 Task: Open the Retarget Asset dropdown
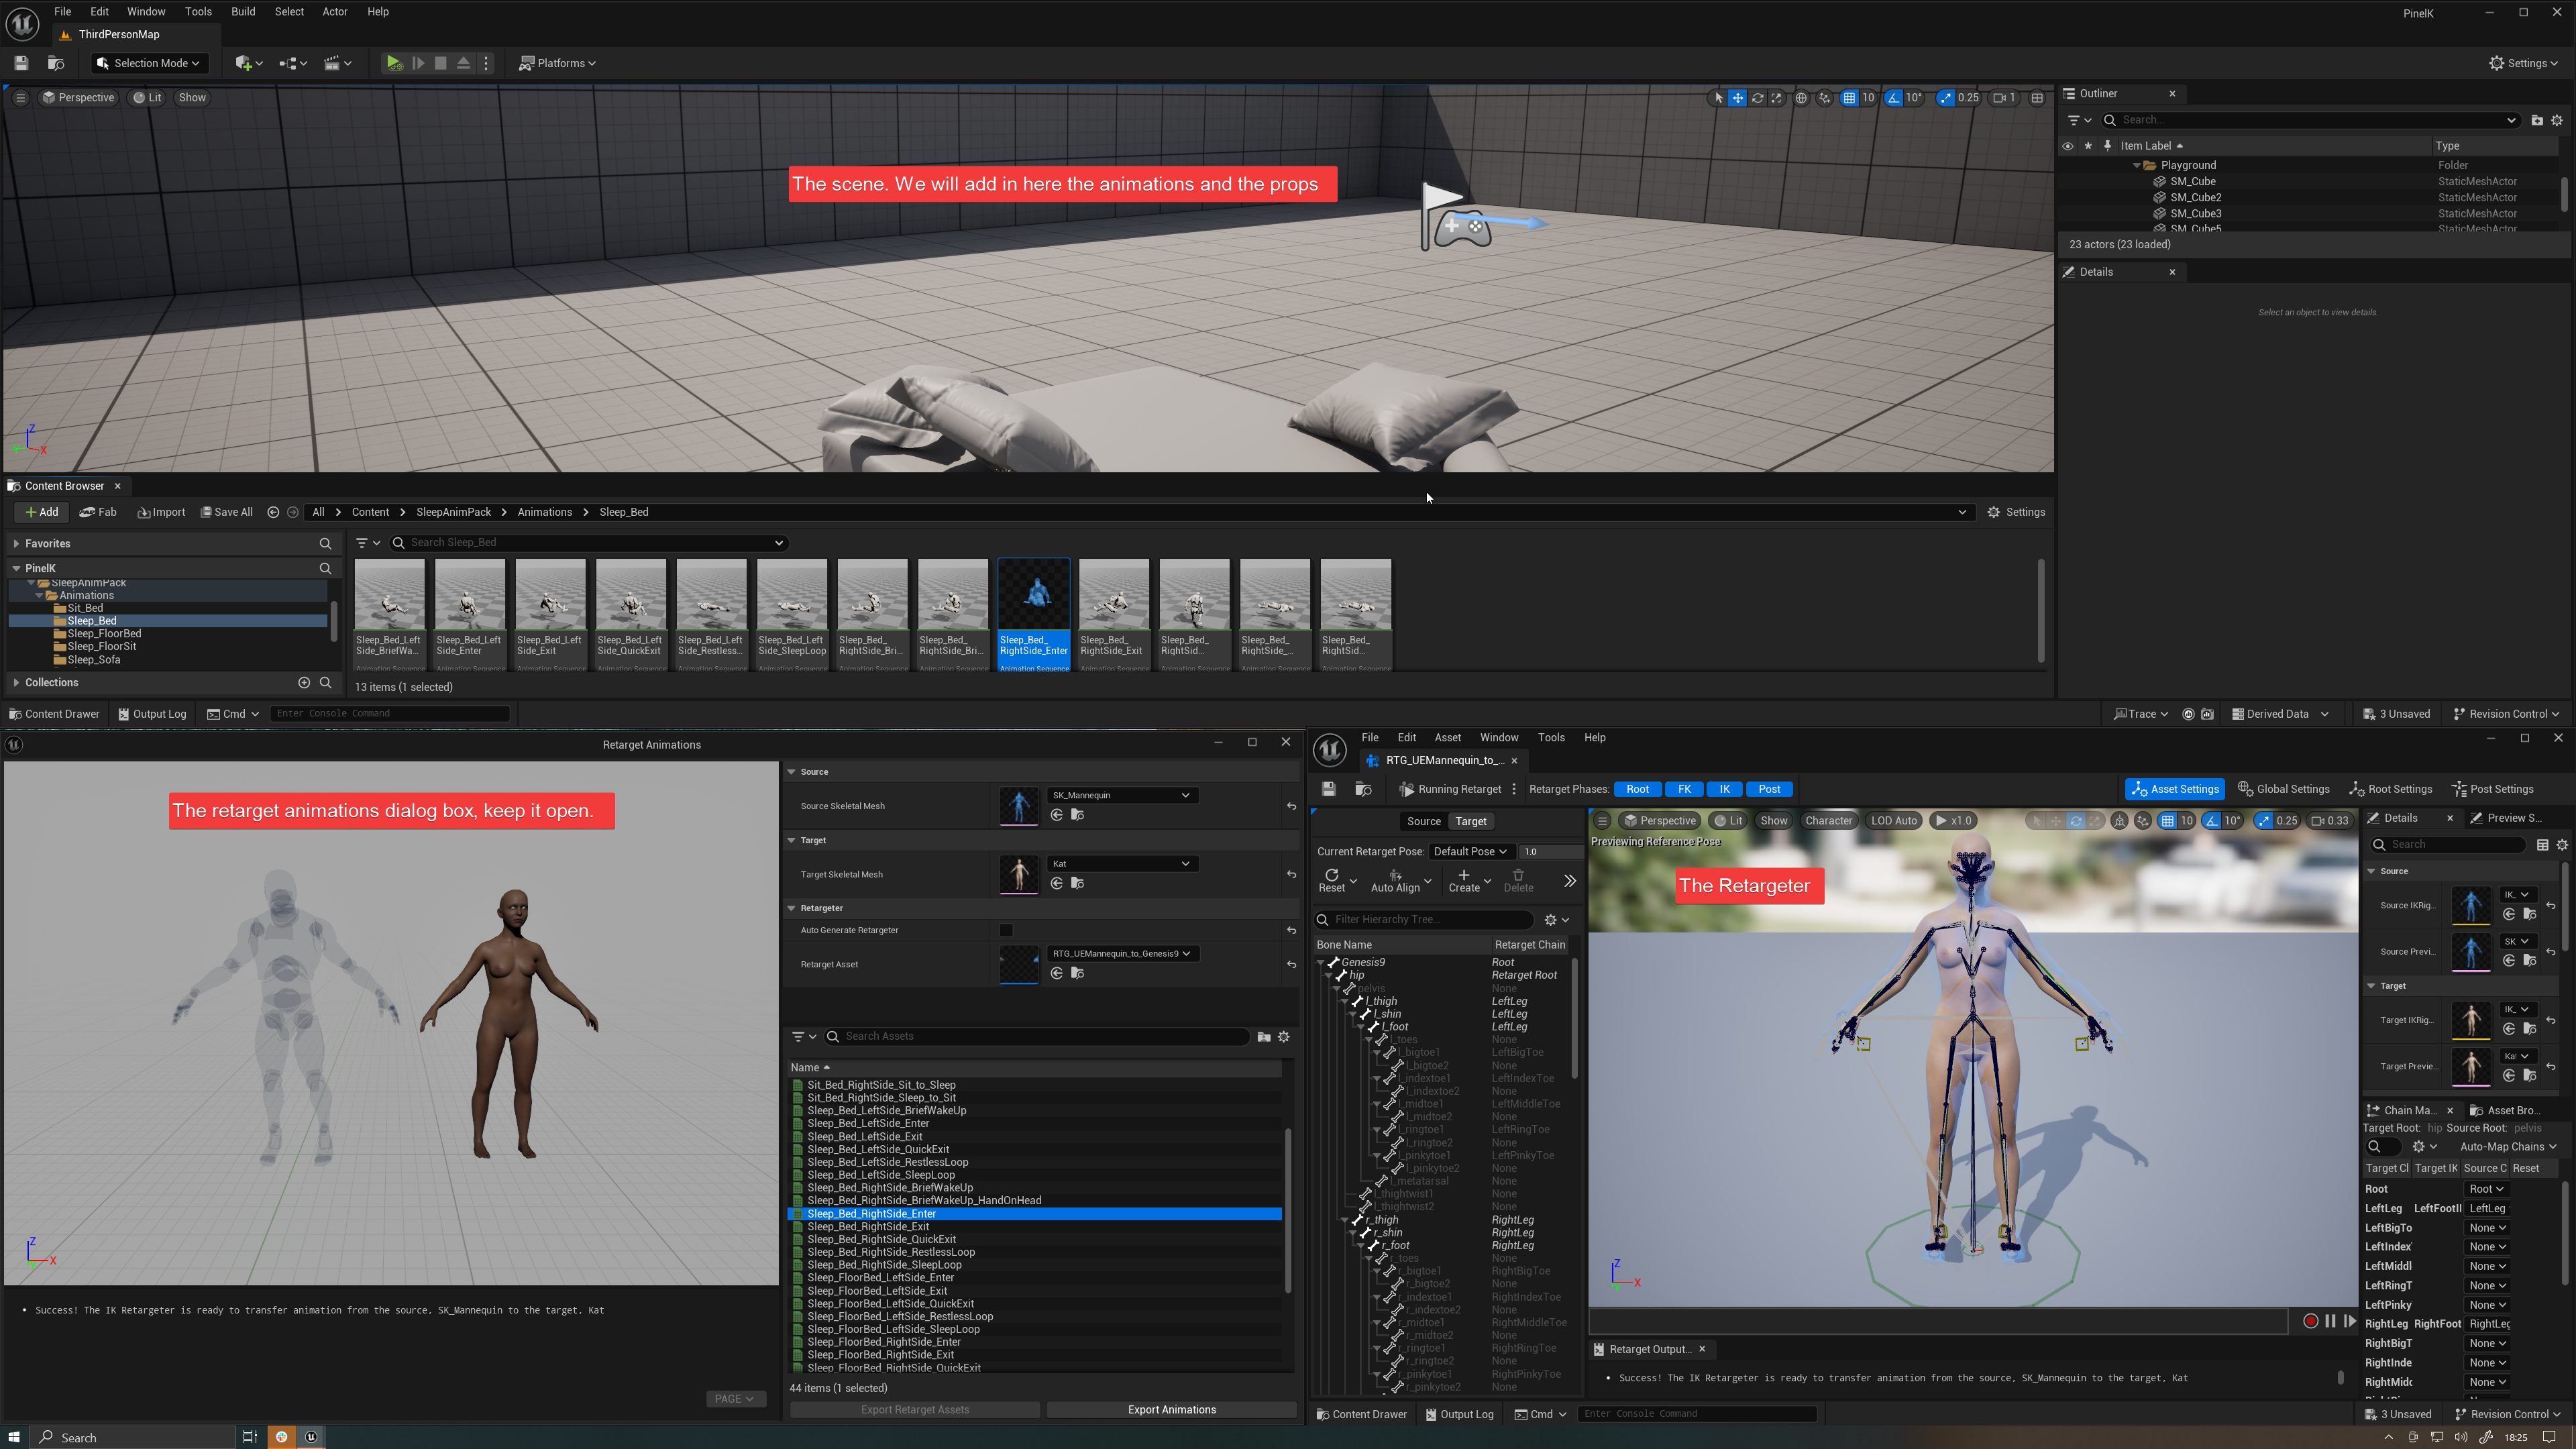point(1121,953)
